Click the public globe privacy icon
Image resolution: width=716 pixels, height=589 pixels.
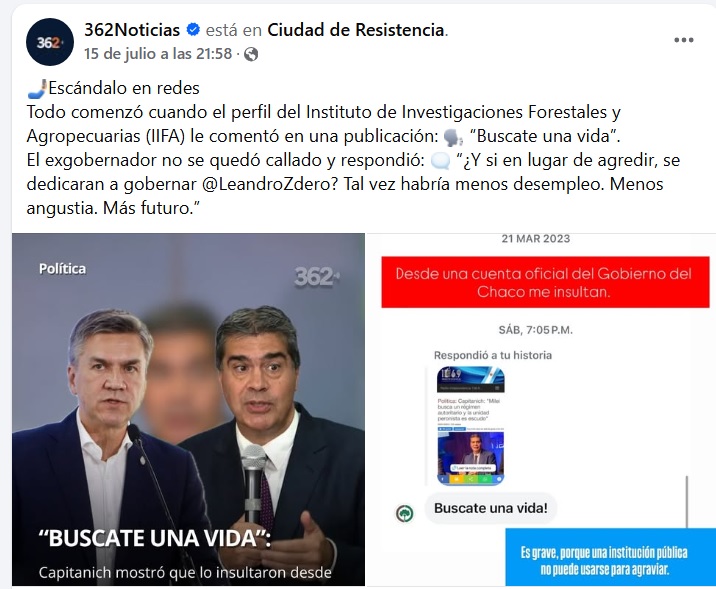251,54
